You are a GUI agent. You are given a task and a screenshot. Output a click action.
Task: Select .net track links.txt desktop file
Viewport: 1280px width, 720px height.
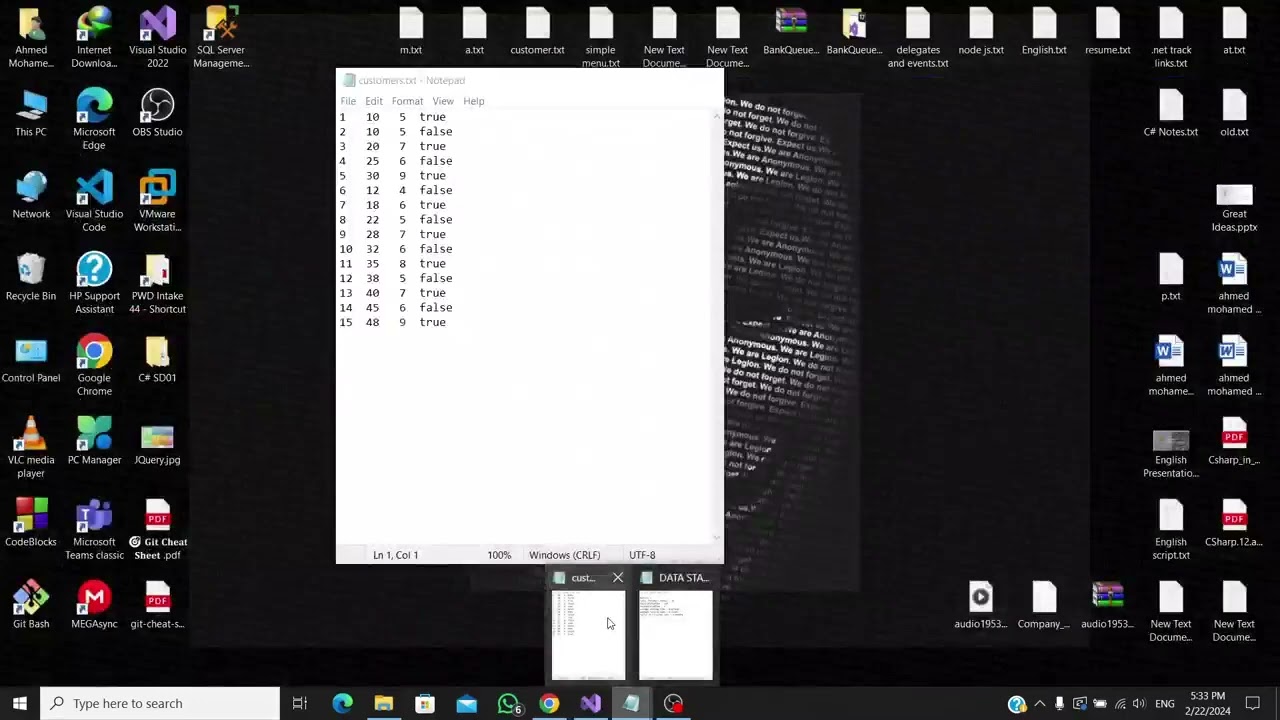coord(1171,38)
